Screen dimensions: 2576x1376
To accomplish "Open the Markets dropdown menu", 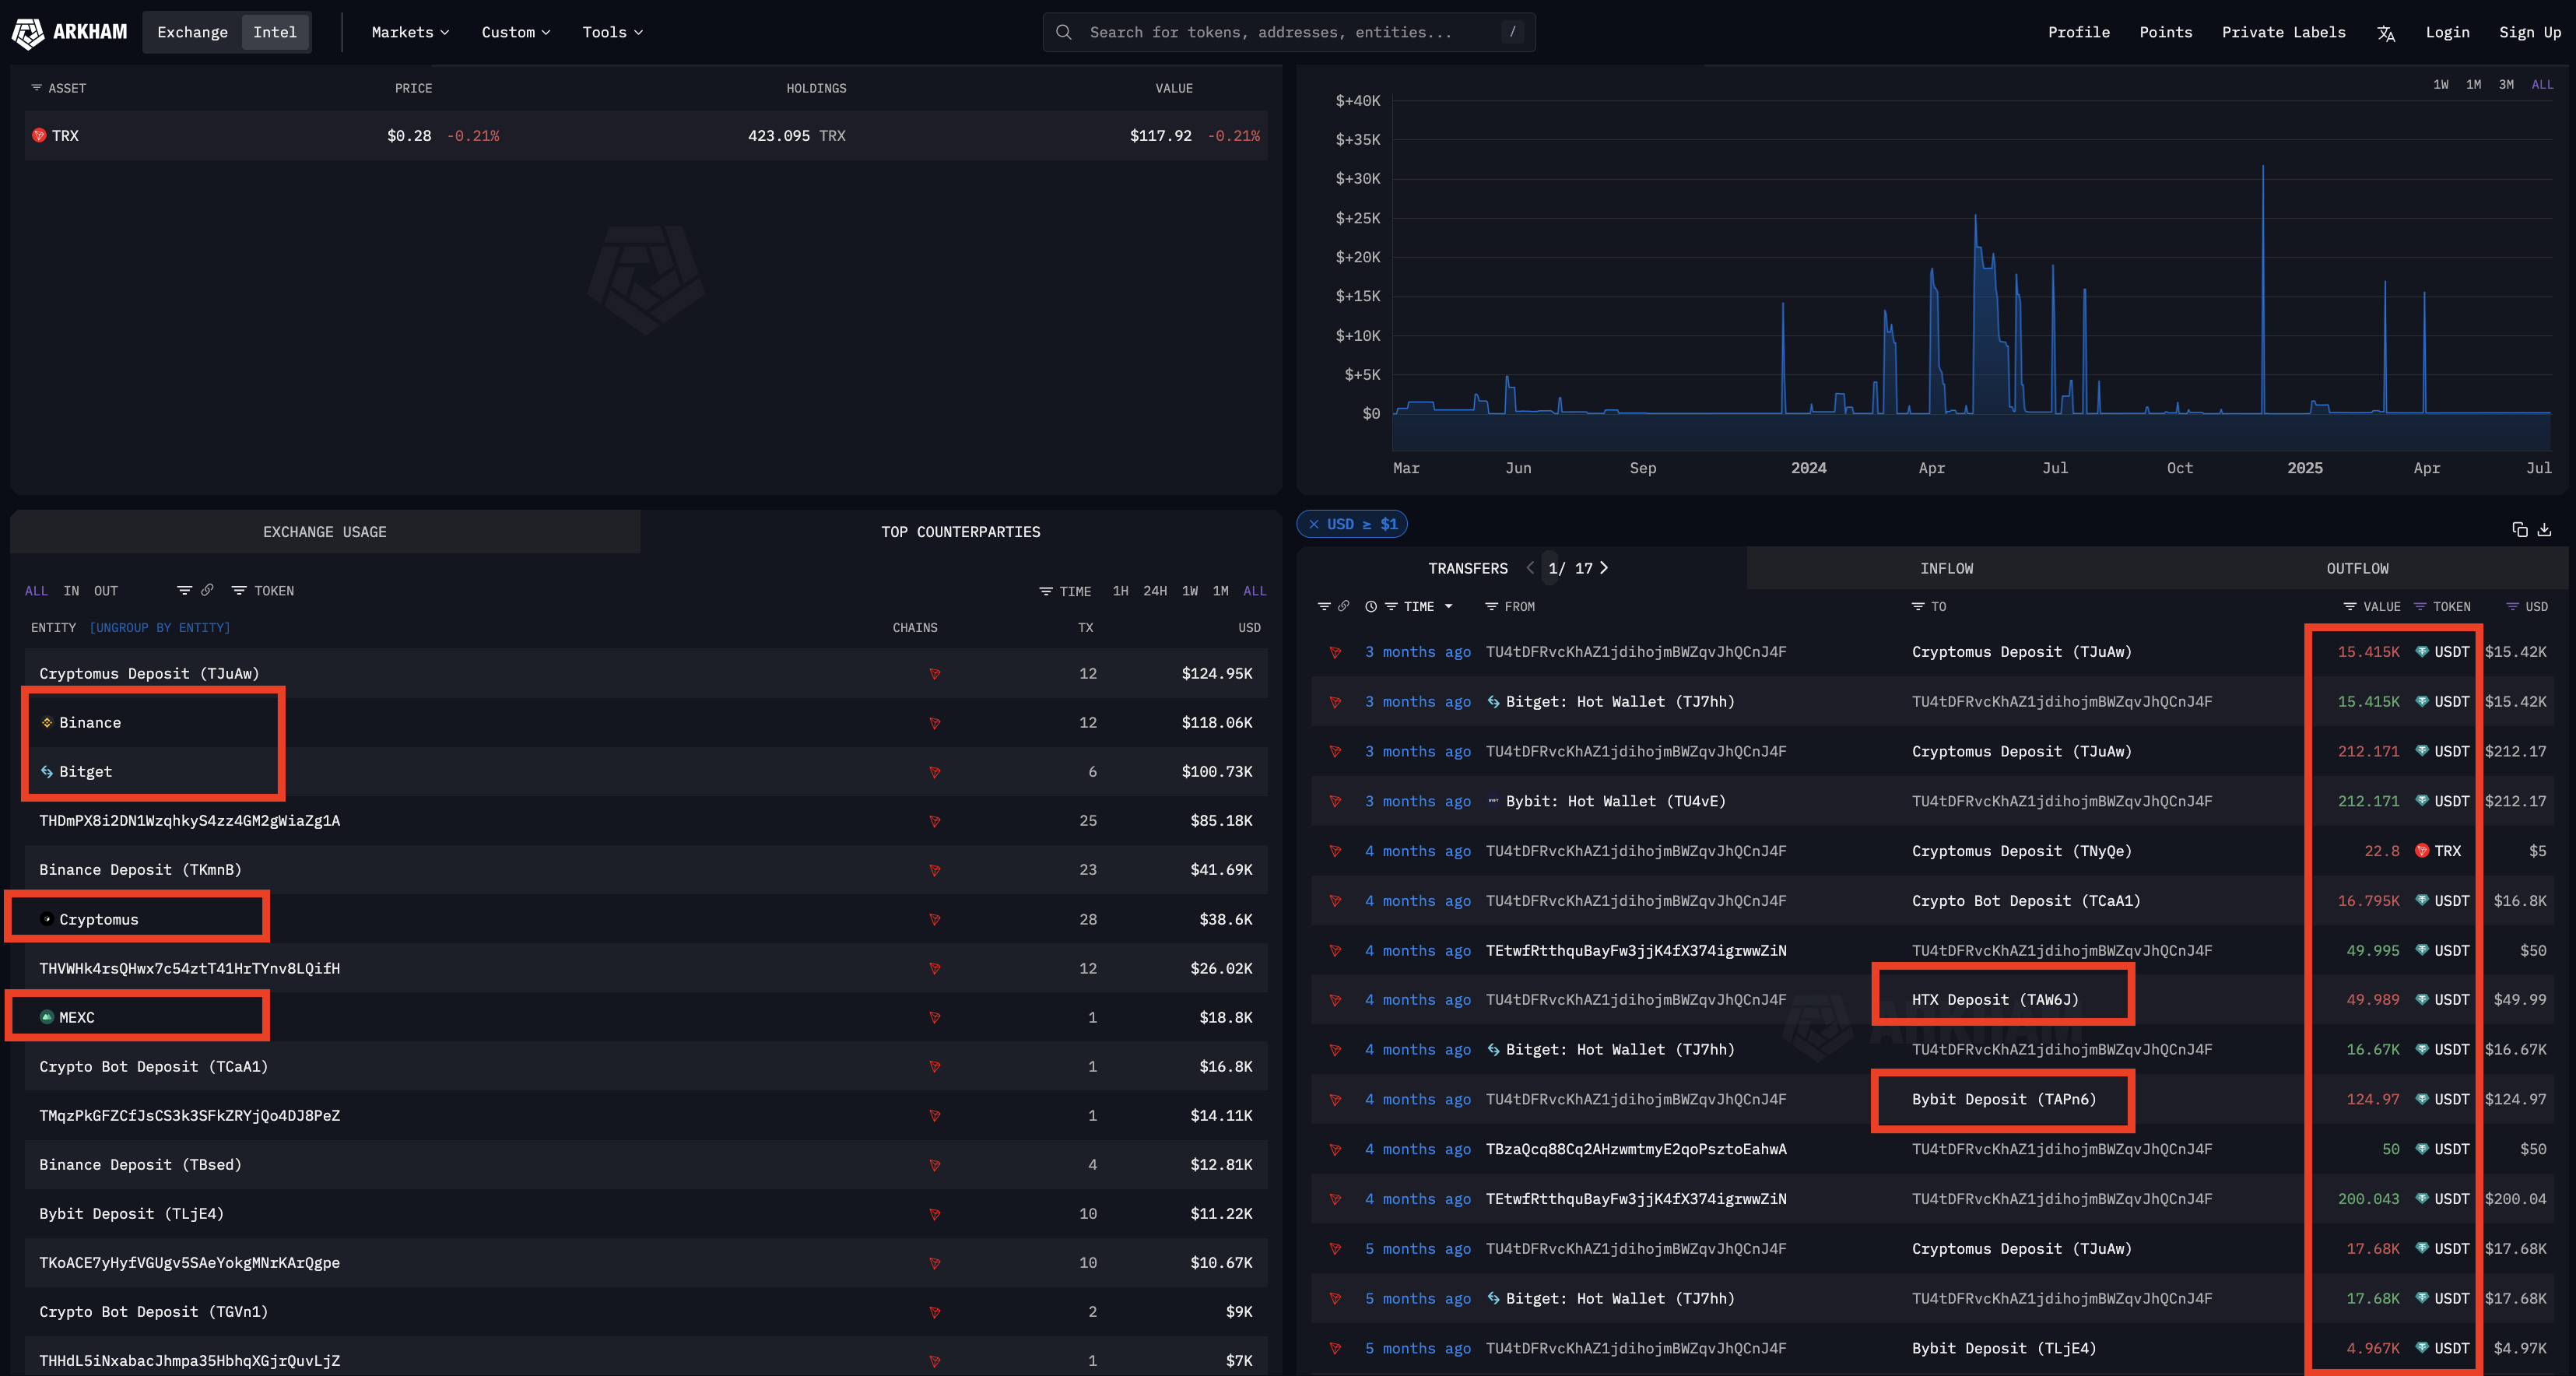I will [411, 32].
